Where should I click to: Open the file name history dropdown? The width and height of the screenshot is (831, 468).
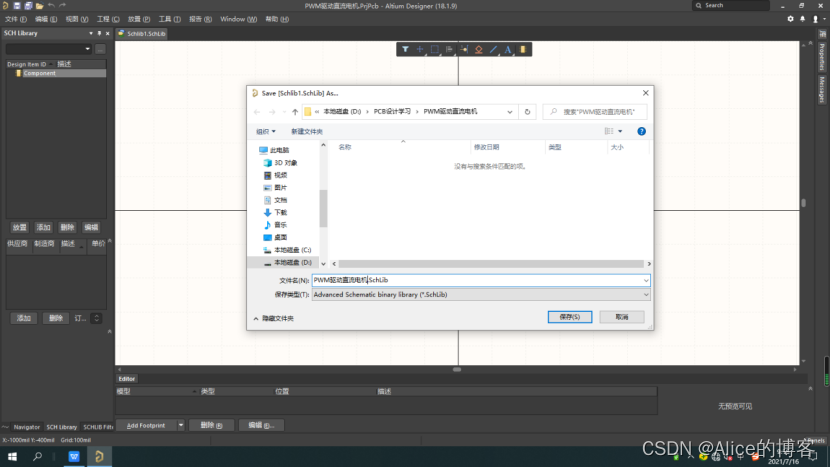646,280
